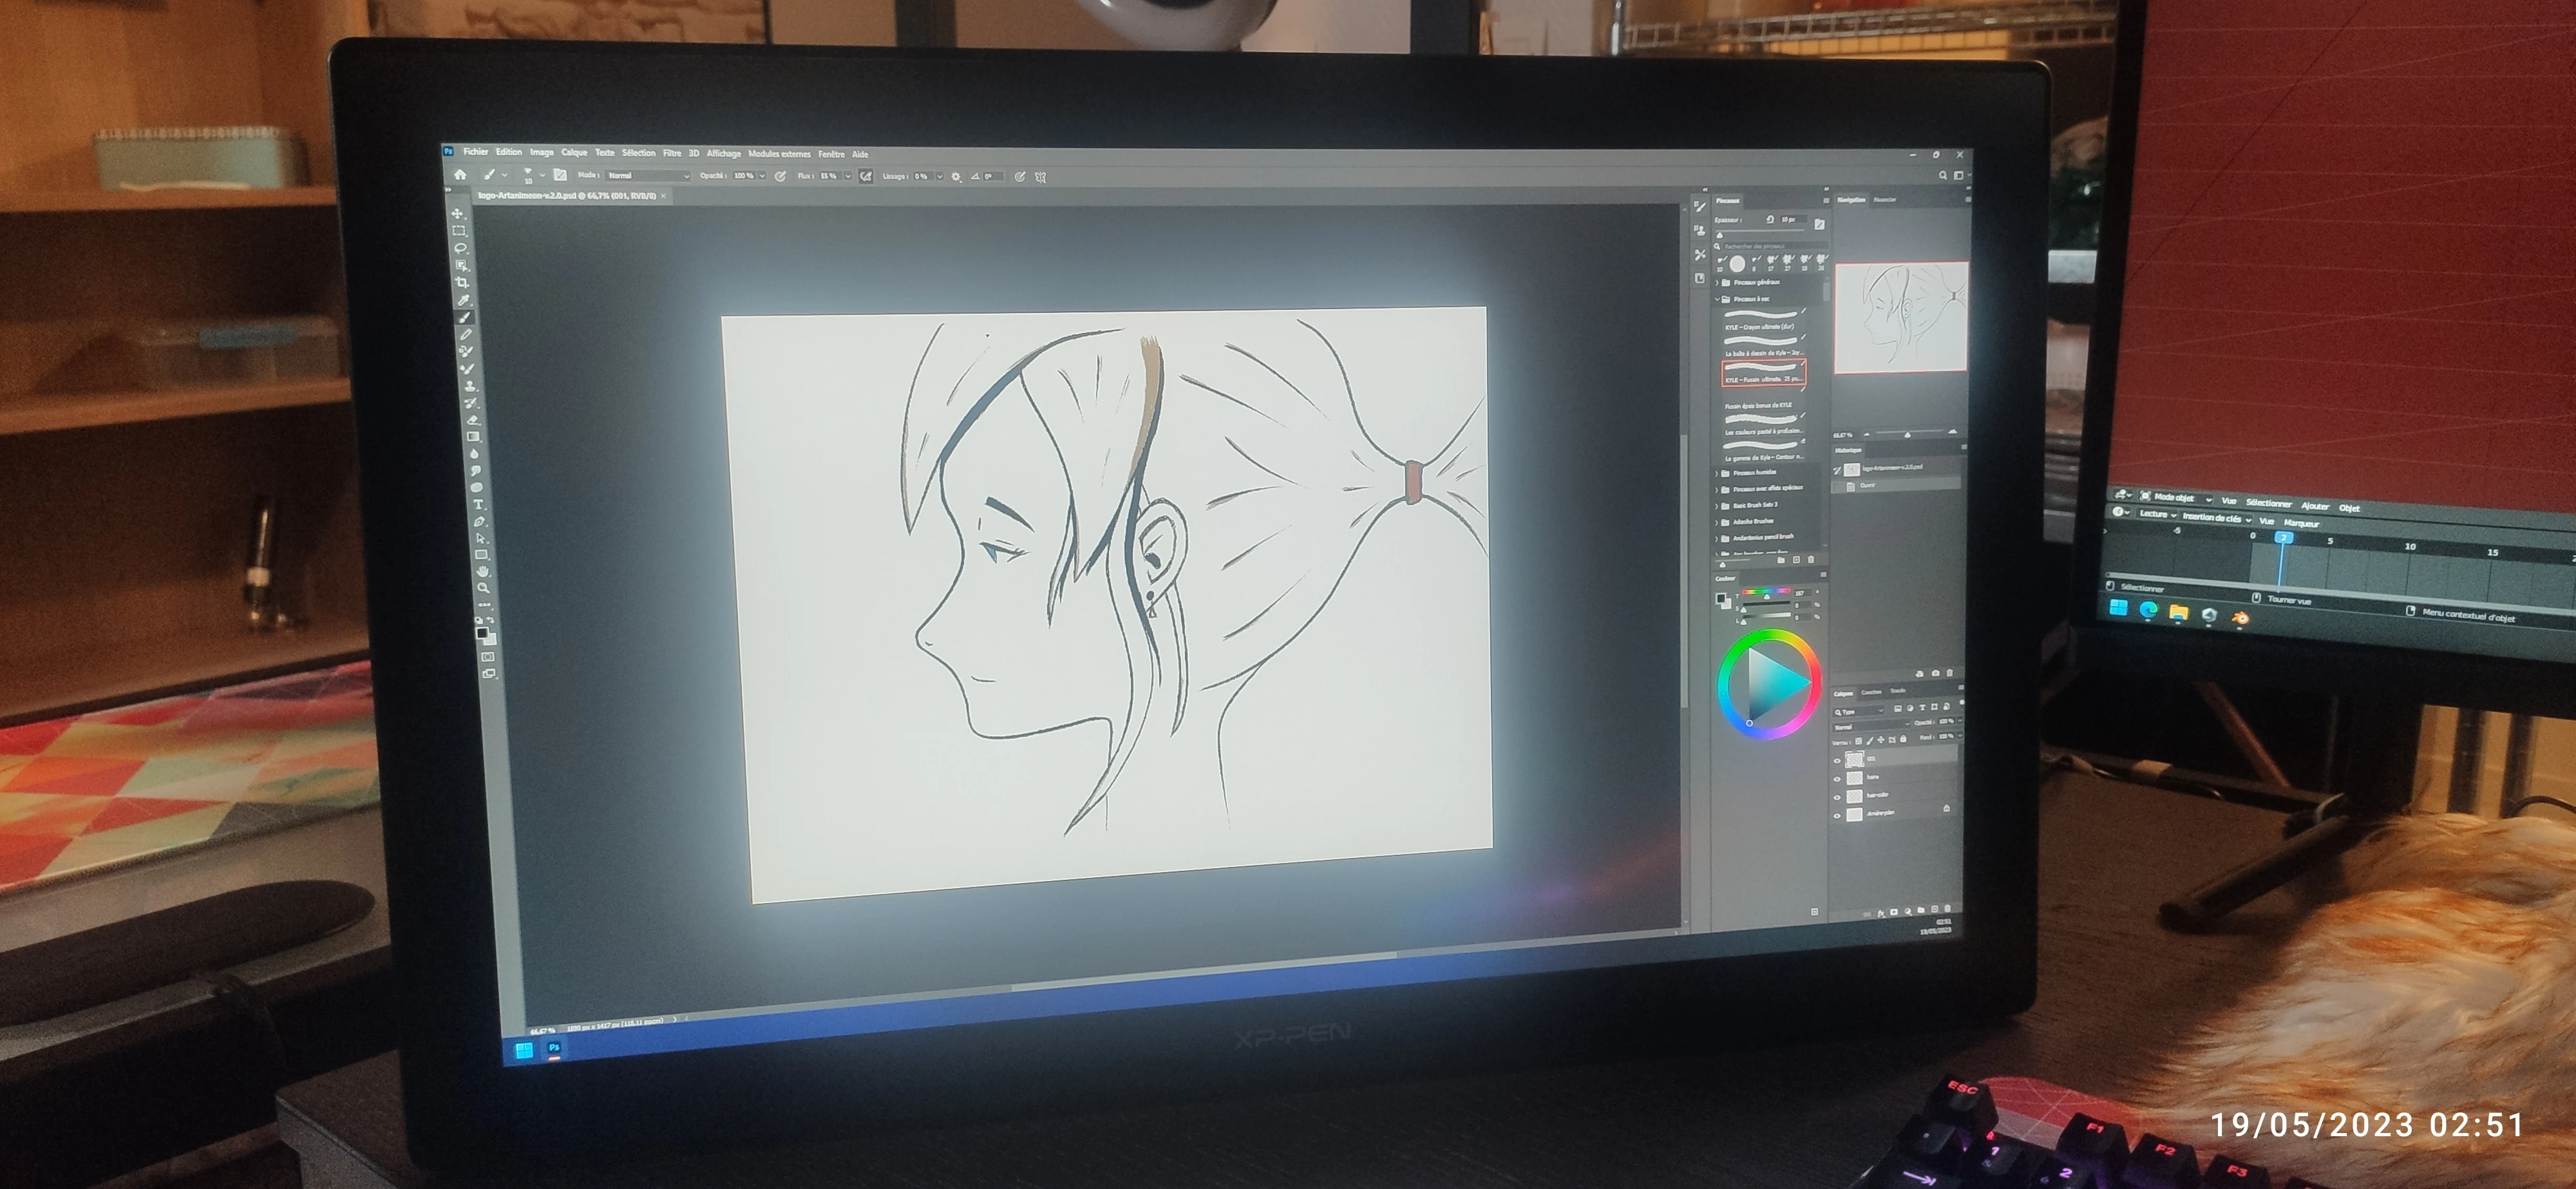Image resolution: width=2576 pixels, height=1189 pixels.
Task: Select the Pen tool
Action: (479, 521)
